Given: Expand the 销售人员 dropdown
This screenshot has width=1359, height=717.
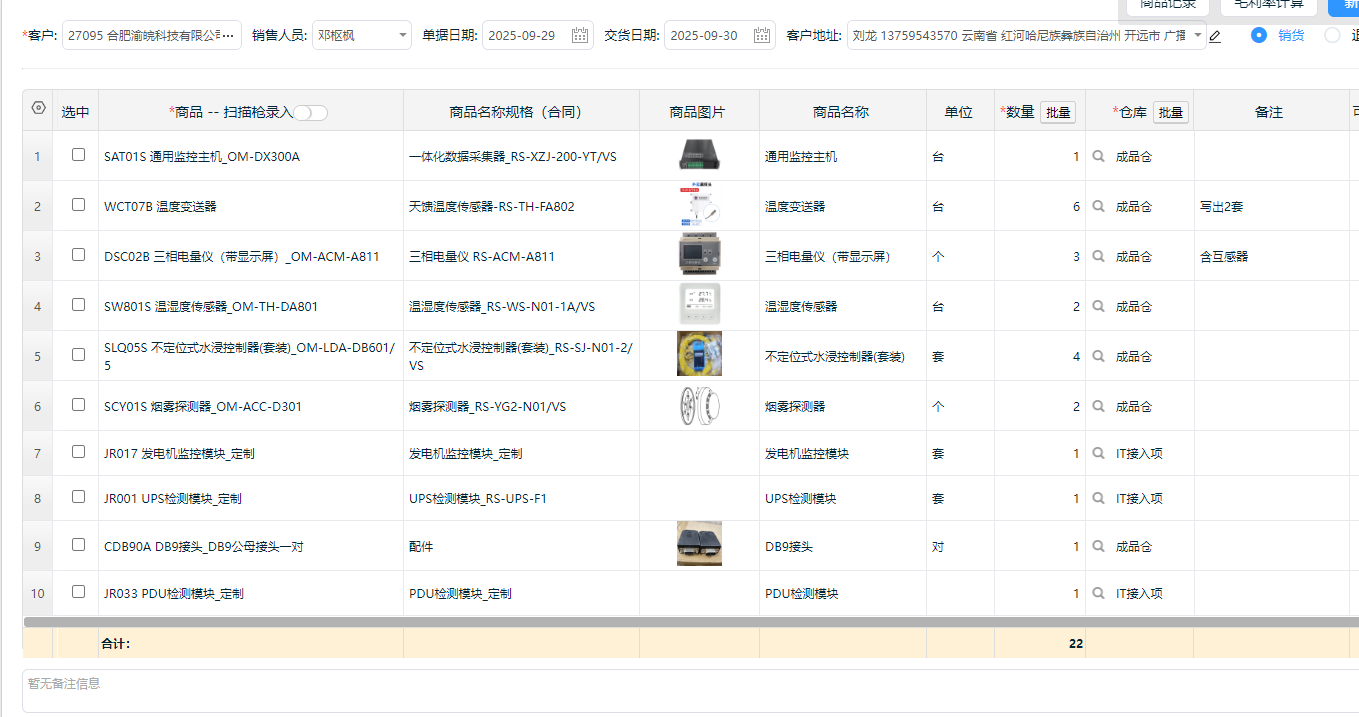Looking at the screenshot, I should 402,36.
